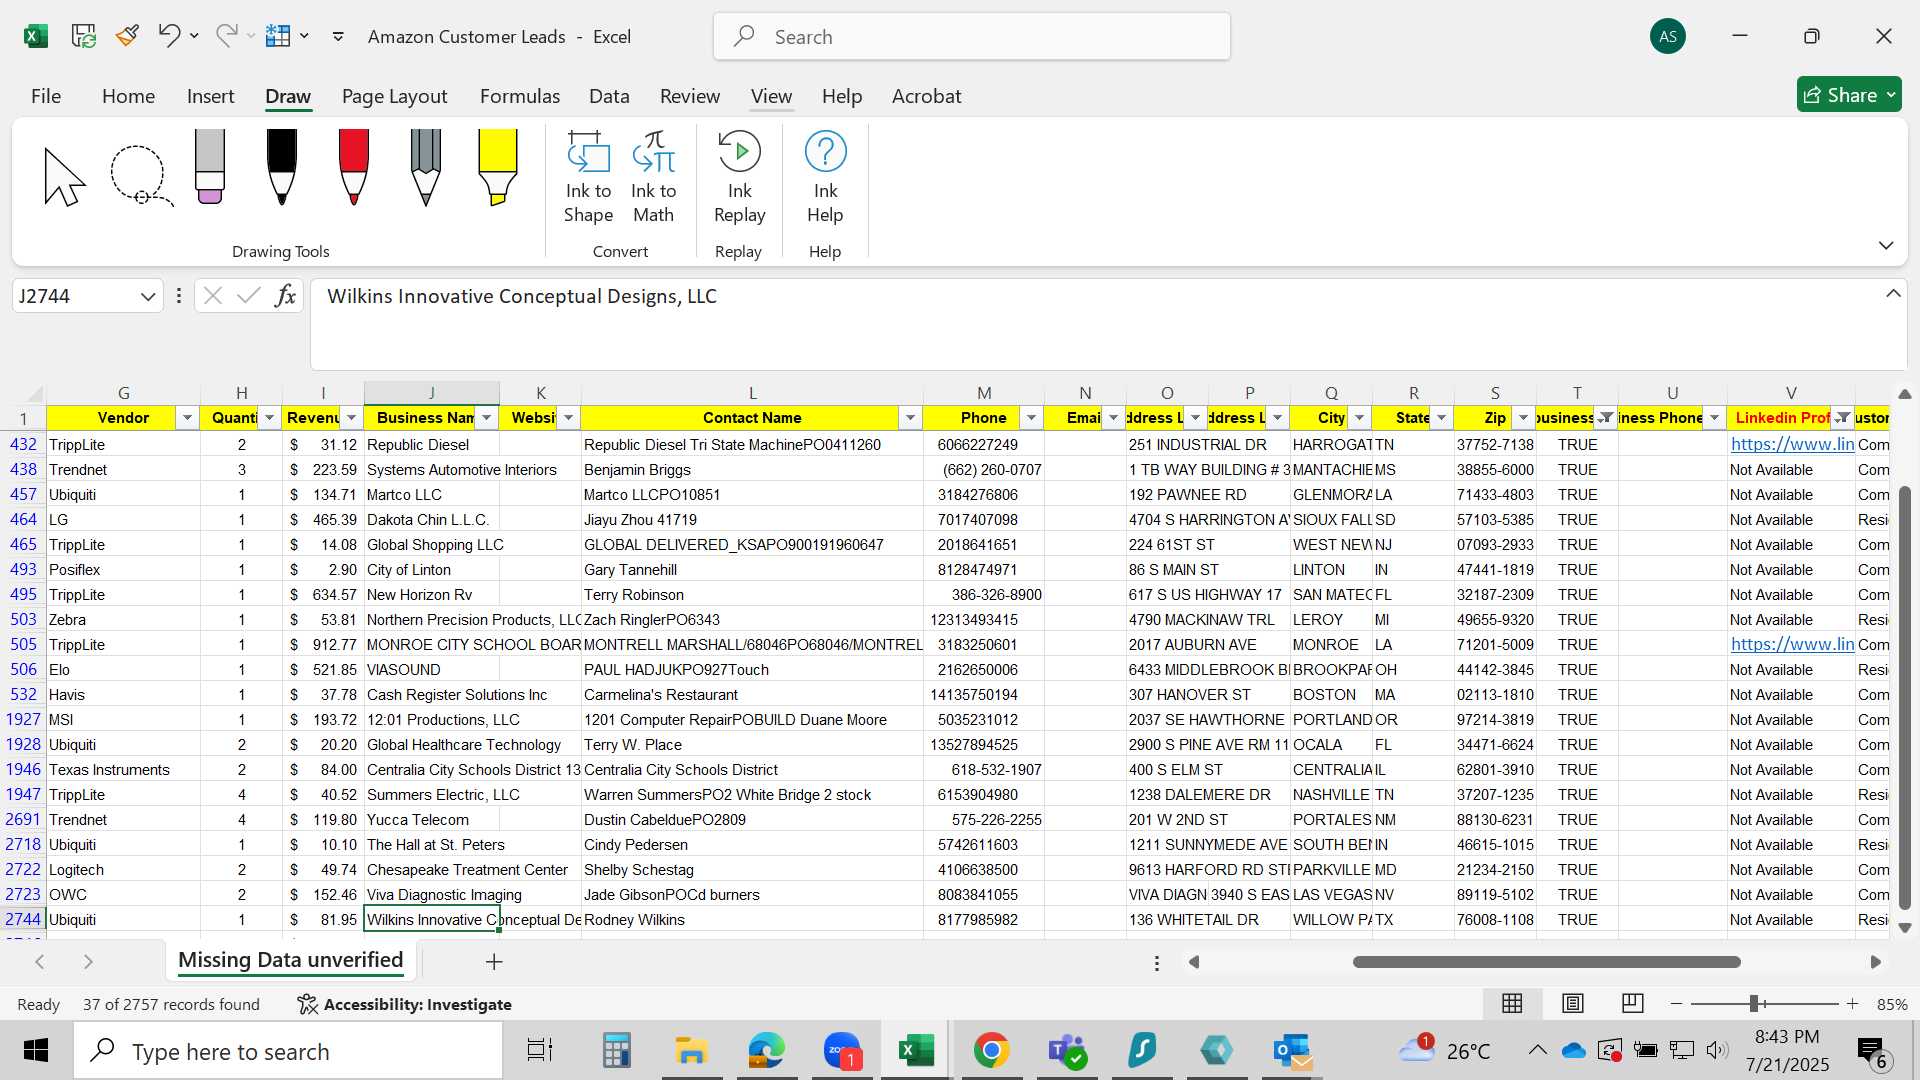Click the Search box in title bar

coord(972,36)
